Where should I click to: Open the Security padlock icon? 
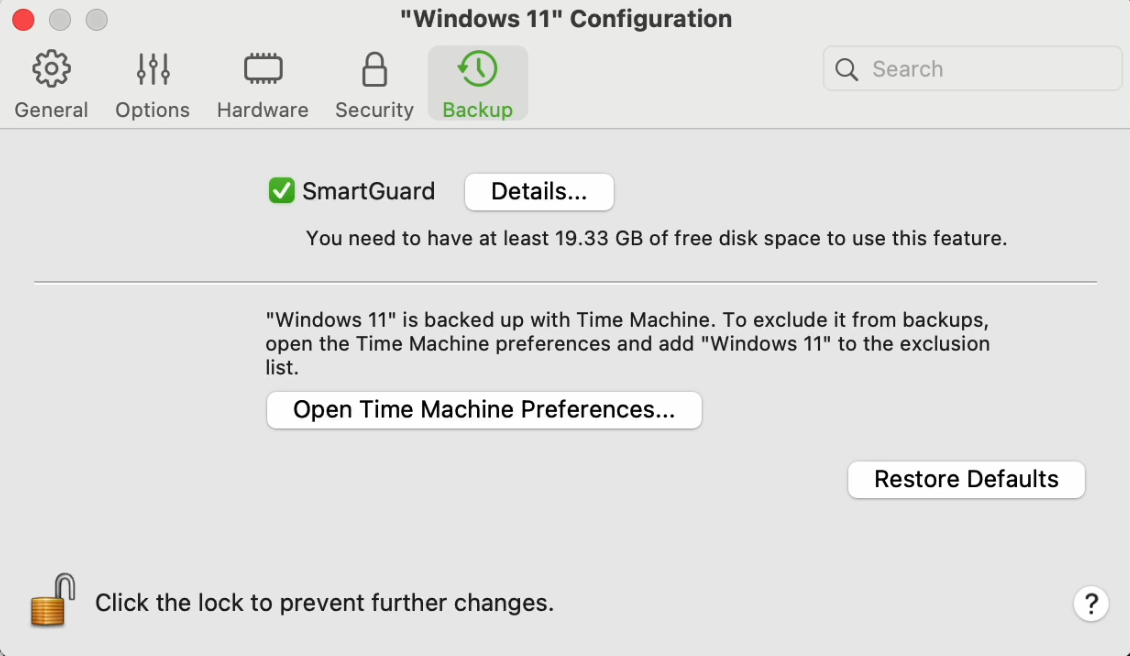[374, 69]
